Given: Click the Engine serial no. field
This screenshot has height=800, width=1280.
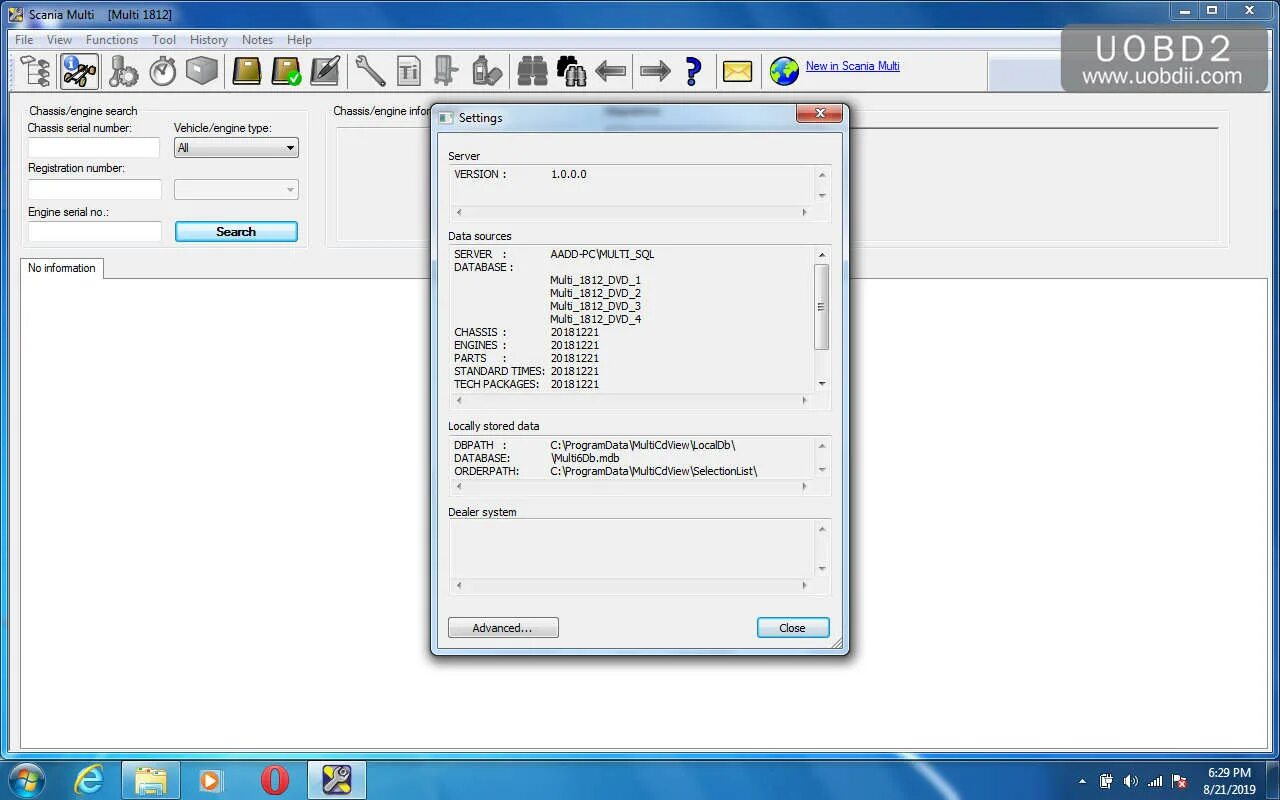Looking at the screenshot, I should tap(94, 231).
